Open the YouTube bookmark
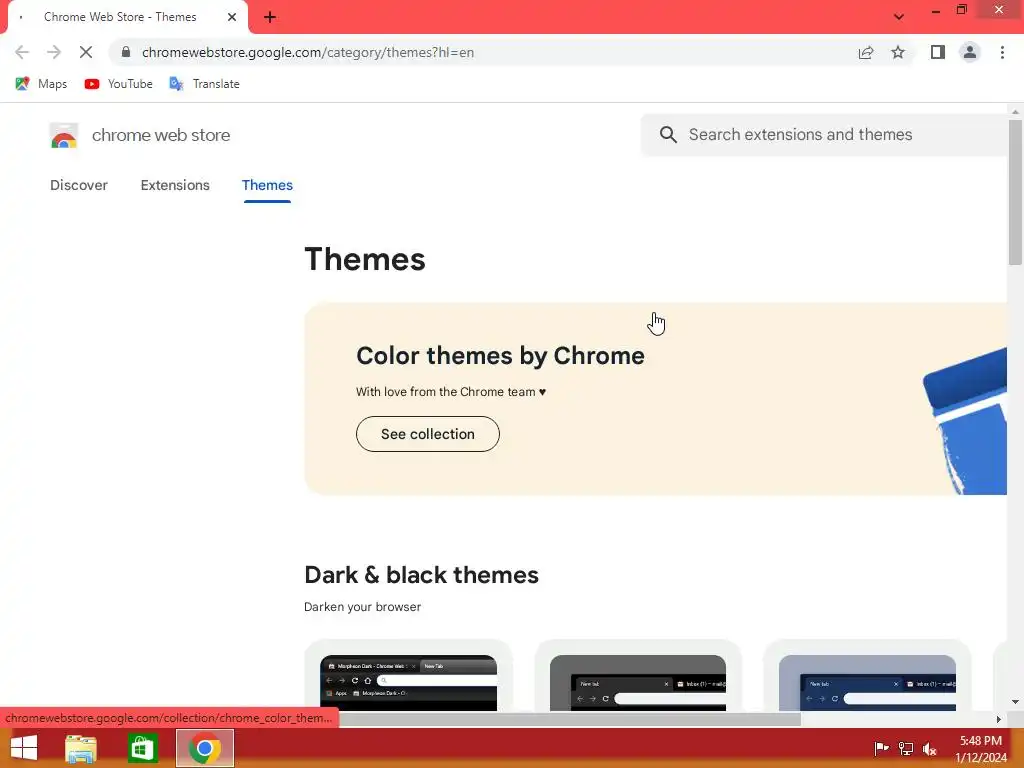The height and width of the screenshot is (768, 1024). [118, 84]
